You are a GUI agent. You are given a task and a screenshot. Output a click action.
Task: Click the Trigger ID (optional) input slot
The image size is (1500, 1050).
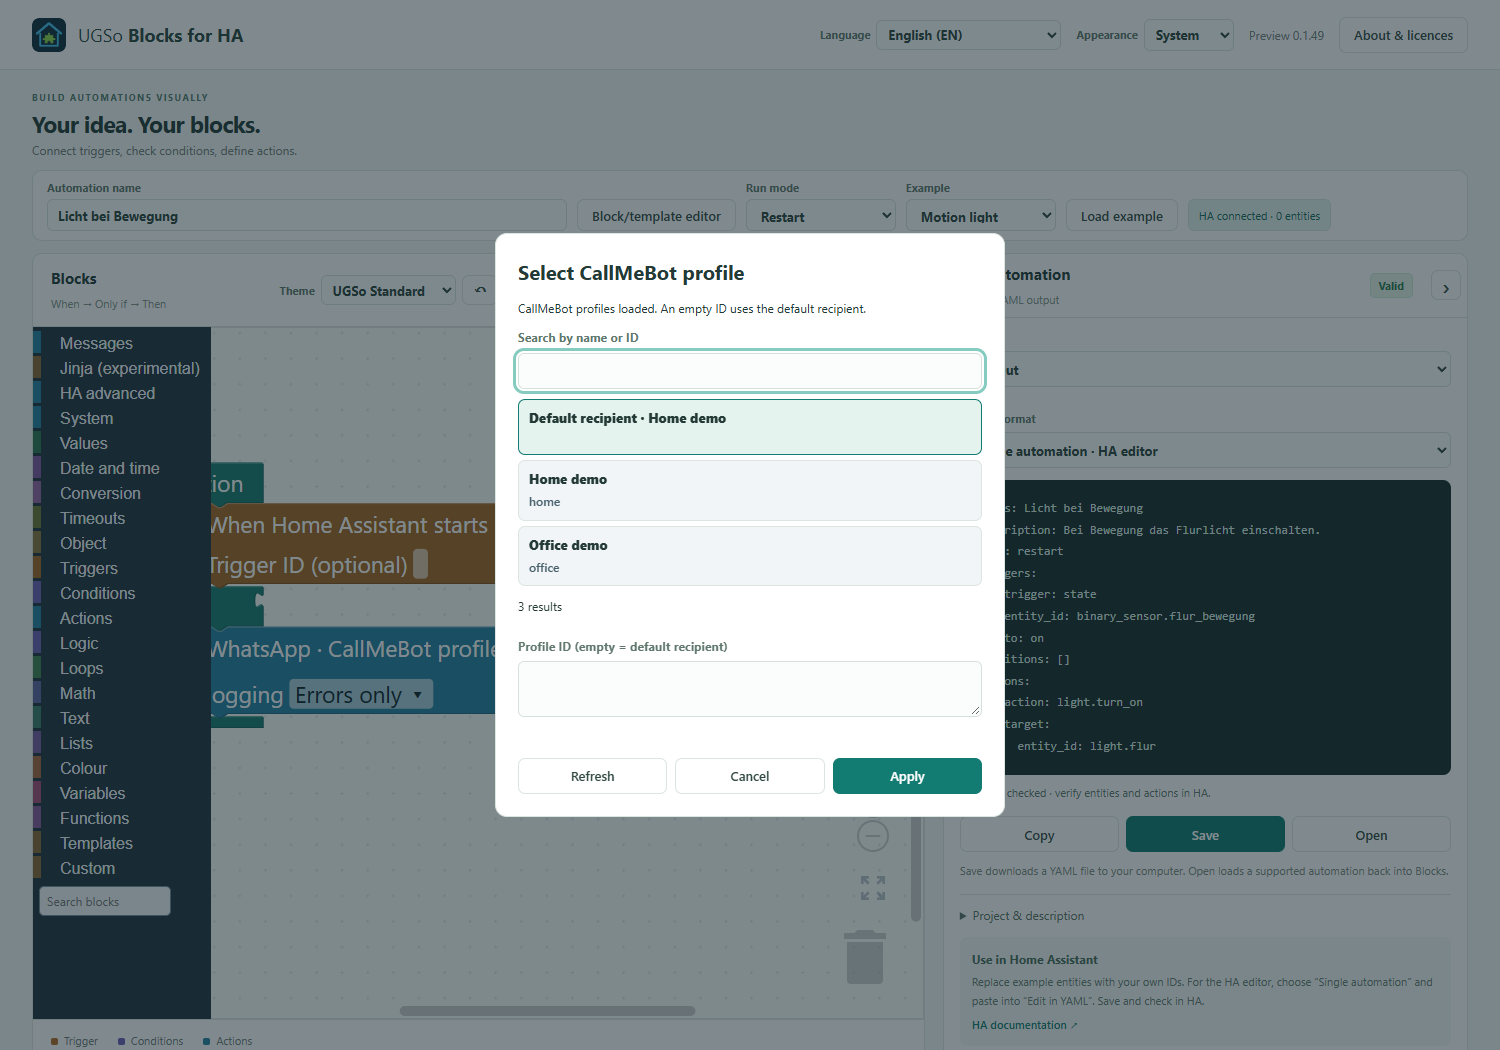tap(421, 564)
